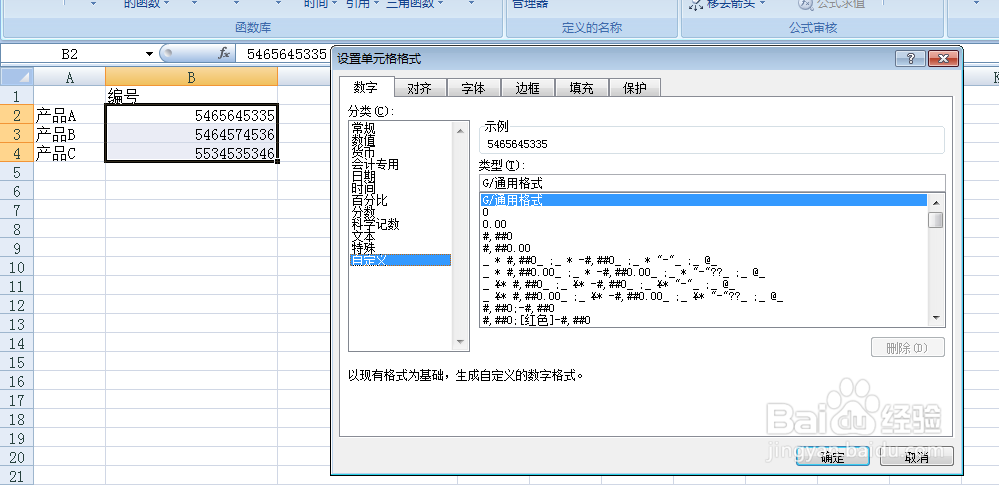
Task: Cancel the dialog with 取消
Action: pos(916,457)
